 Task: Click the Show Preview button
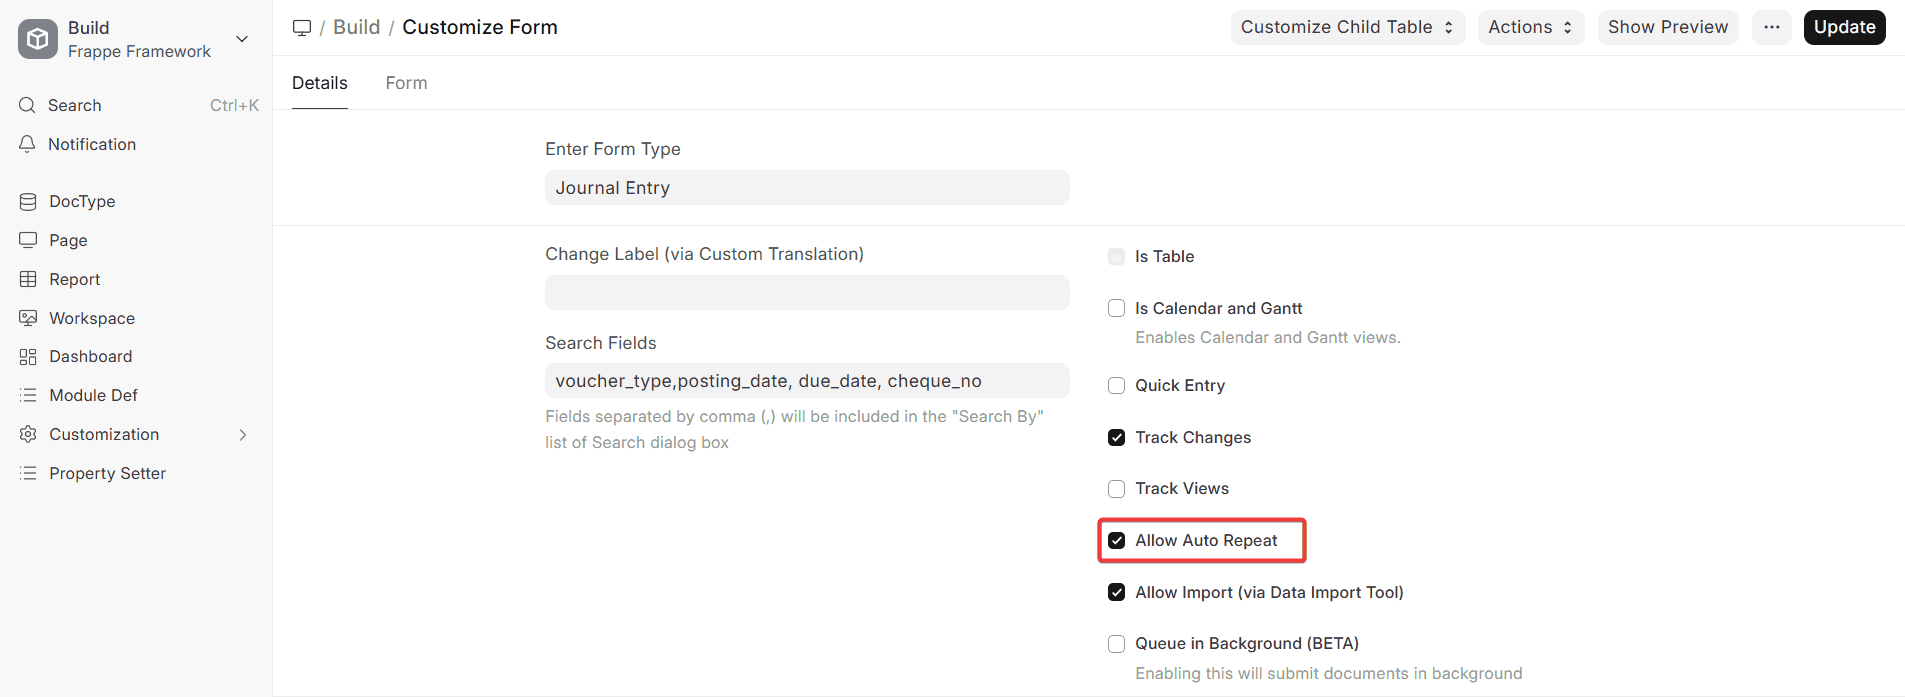(x=1668, y=27)
